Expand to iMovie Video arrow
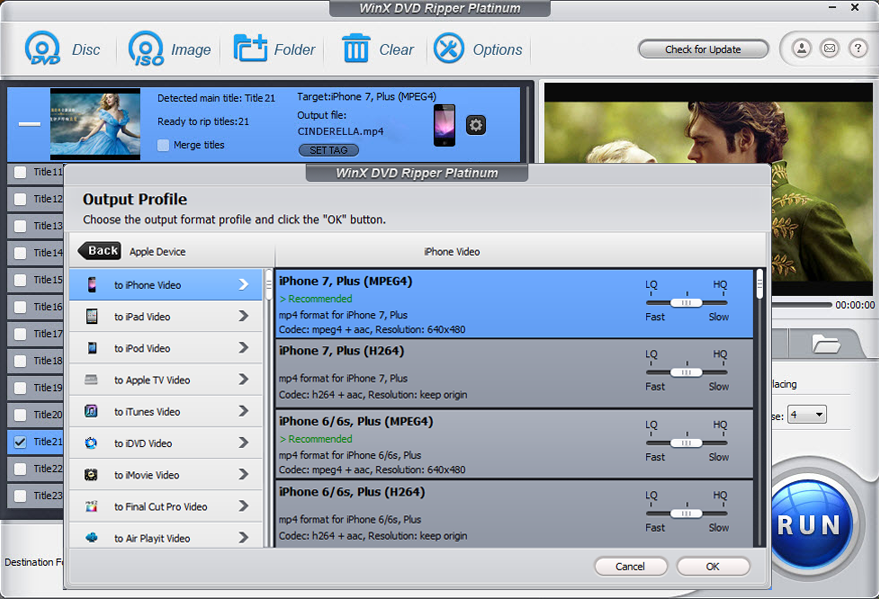879x599 pixels. [243, 475]
